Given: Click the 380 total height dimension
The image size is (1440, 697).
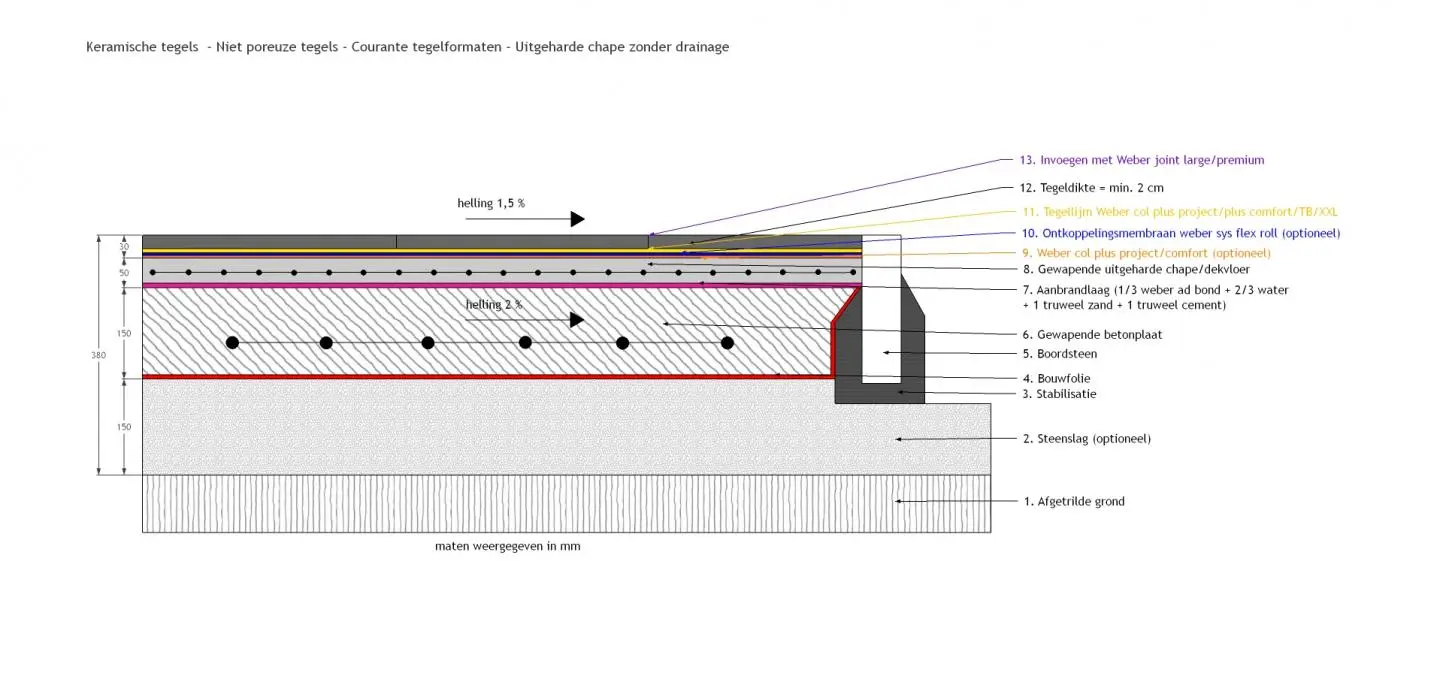Looking at the screenshot, I should pos(99,355).
